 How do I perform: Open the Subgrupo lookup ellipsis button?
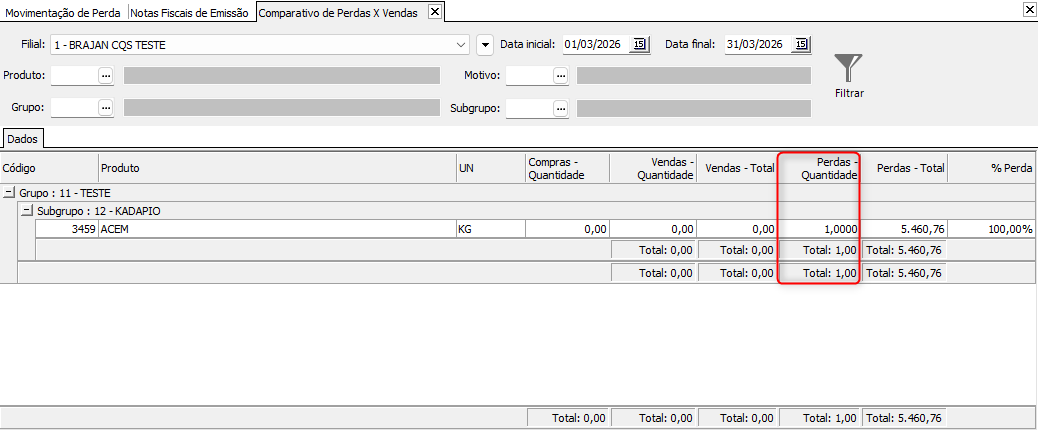(x=560, y=108)
